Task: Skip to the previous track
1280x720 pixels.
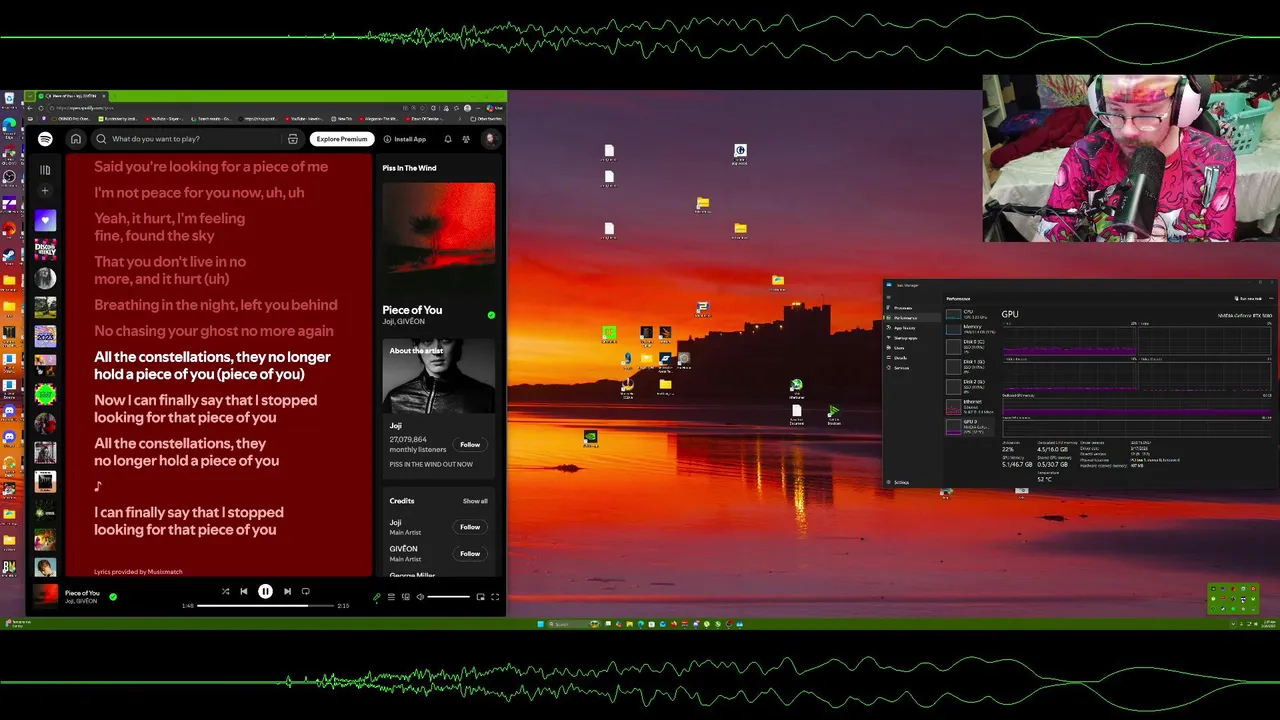Action: (x=243, y=591)
